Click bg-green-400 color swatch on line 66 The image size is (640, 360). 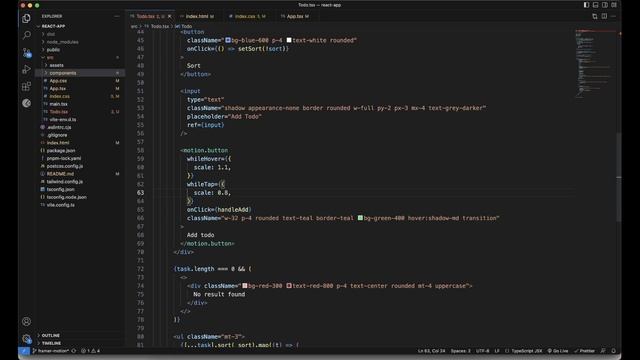coord(360,218)
